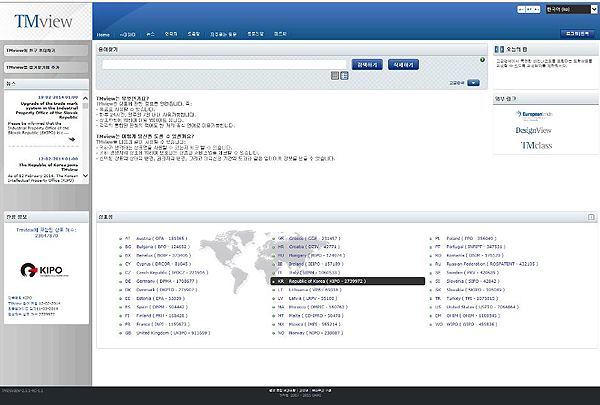Open the Slovak Republic trade mark upgrade news
This screenshot has height=405, width=600.
(x=49, y=110)
